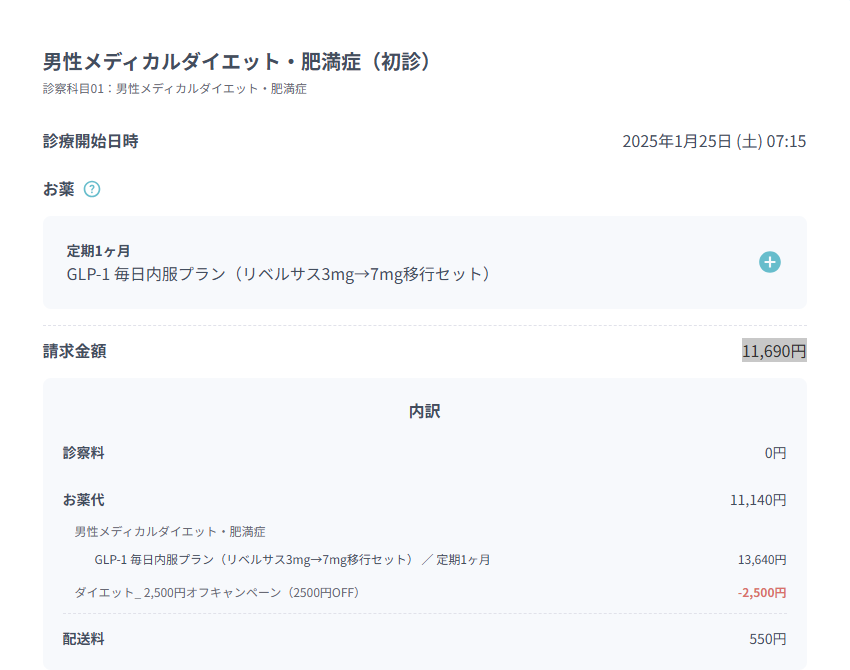
Task: Click the ダイエット_2,500円オフキャンペーン discount line
Action: 217,592
